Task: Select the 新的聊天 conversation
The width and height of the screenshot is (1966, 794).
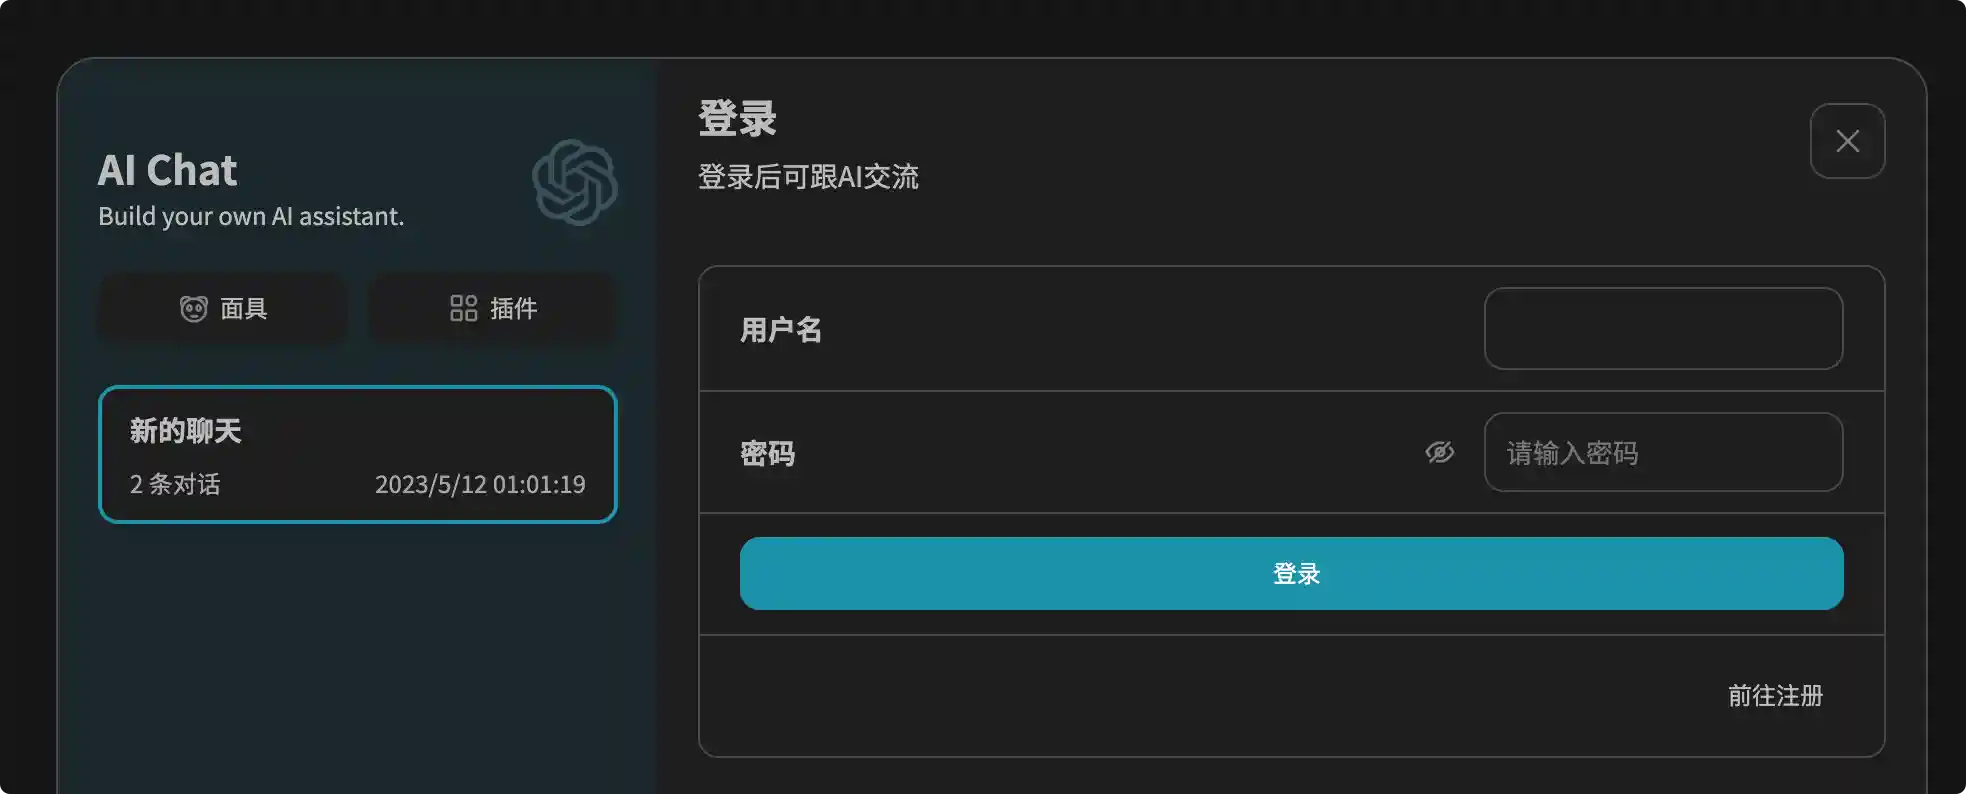Action: pyautogui.click(x=357, y=455)
